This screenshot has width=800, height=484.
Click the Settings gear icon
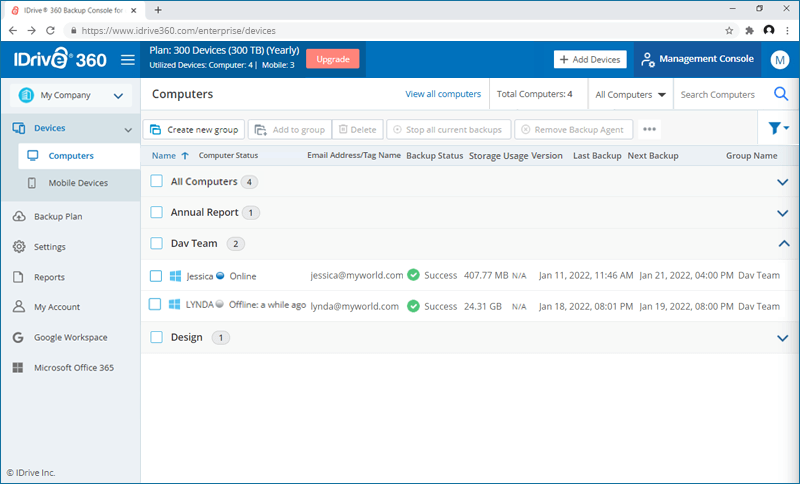pyautogui.click(x=19, y=247)
